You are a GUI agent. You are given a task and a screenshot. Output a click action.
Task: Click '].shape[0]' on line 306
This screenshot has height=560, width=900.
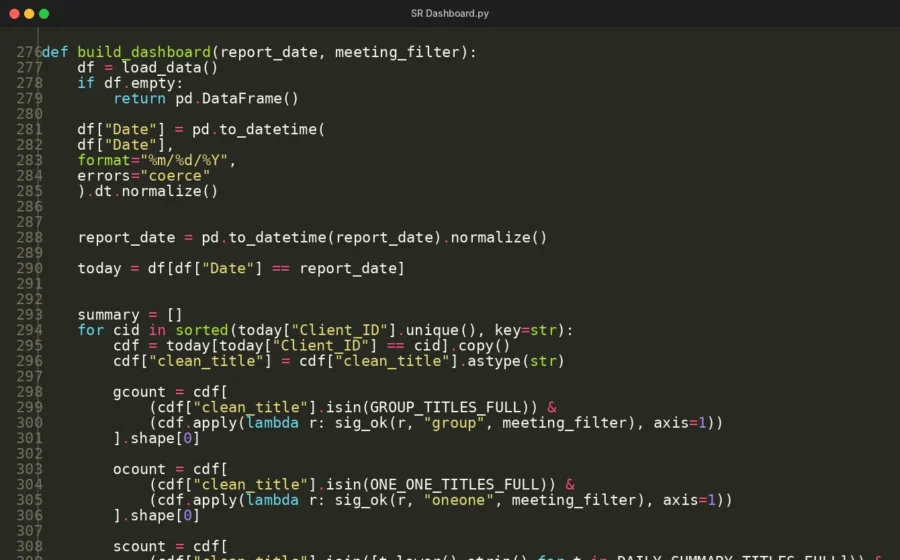[x=157, y=516]
